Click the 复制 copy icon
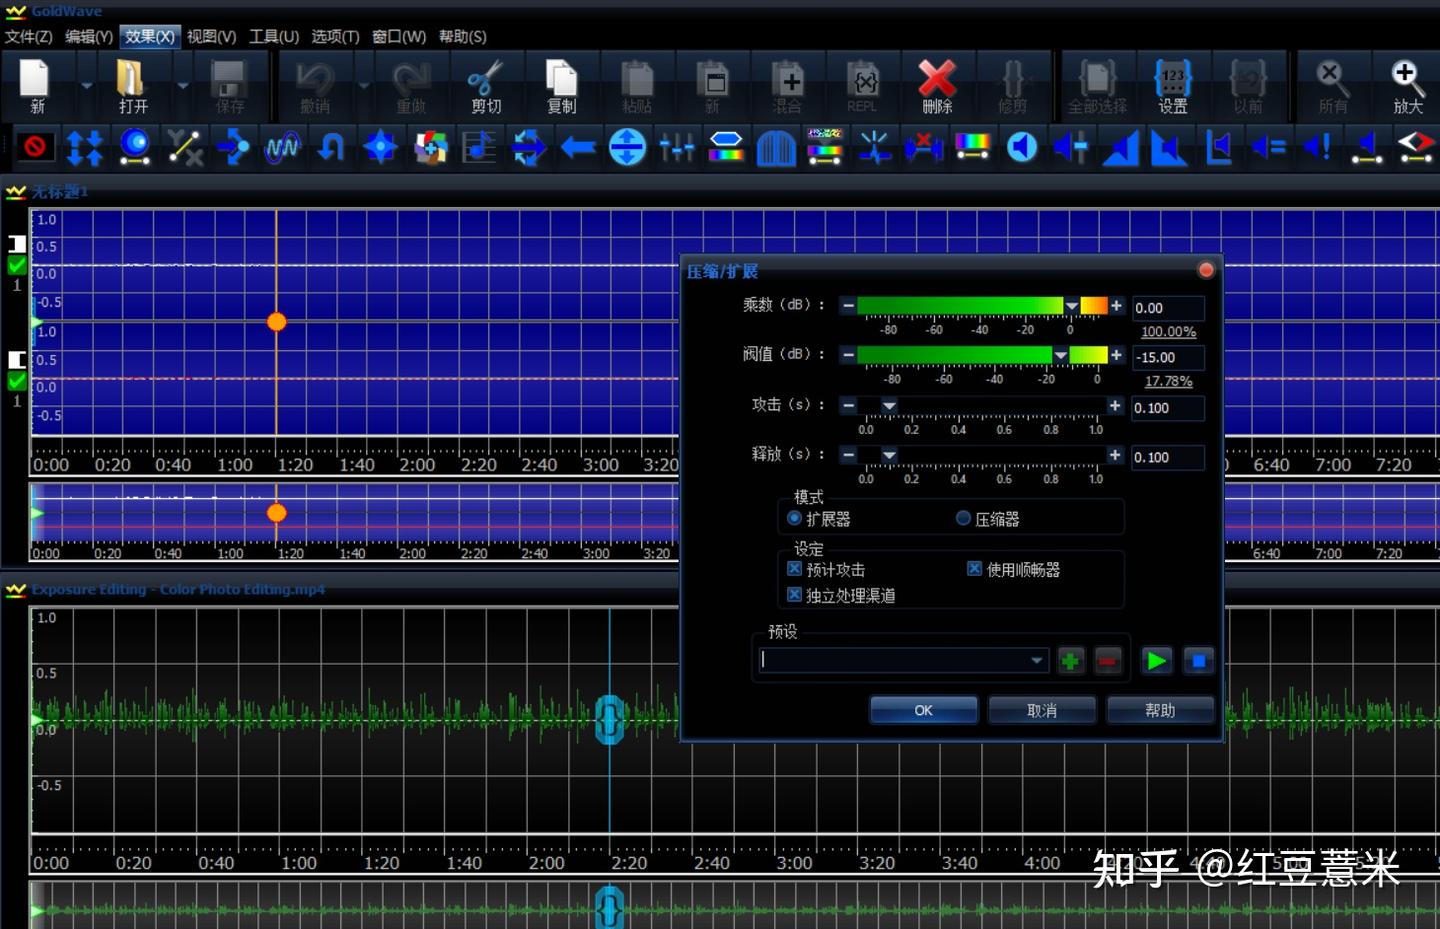Screen dimensions: 1440x929 561,85
